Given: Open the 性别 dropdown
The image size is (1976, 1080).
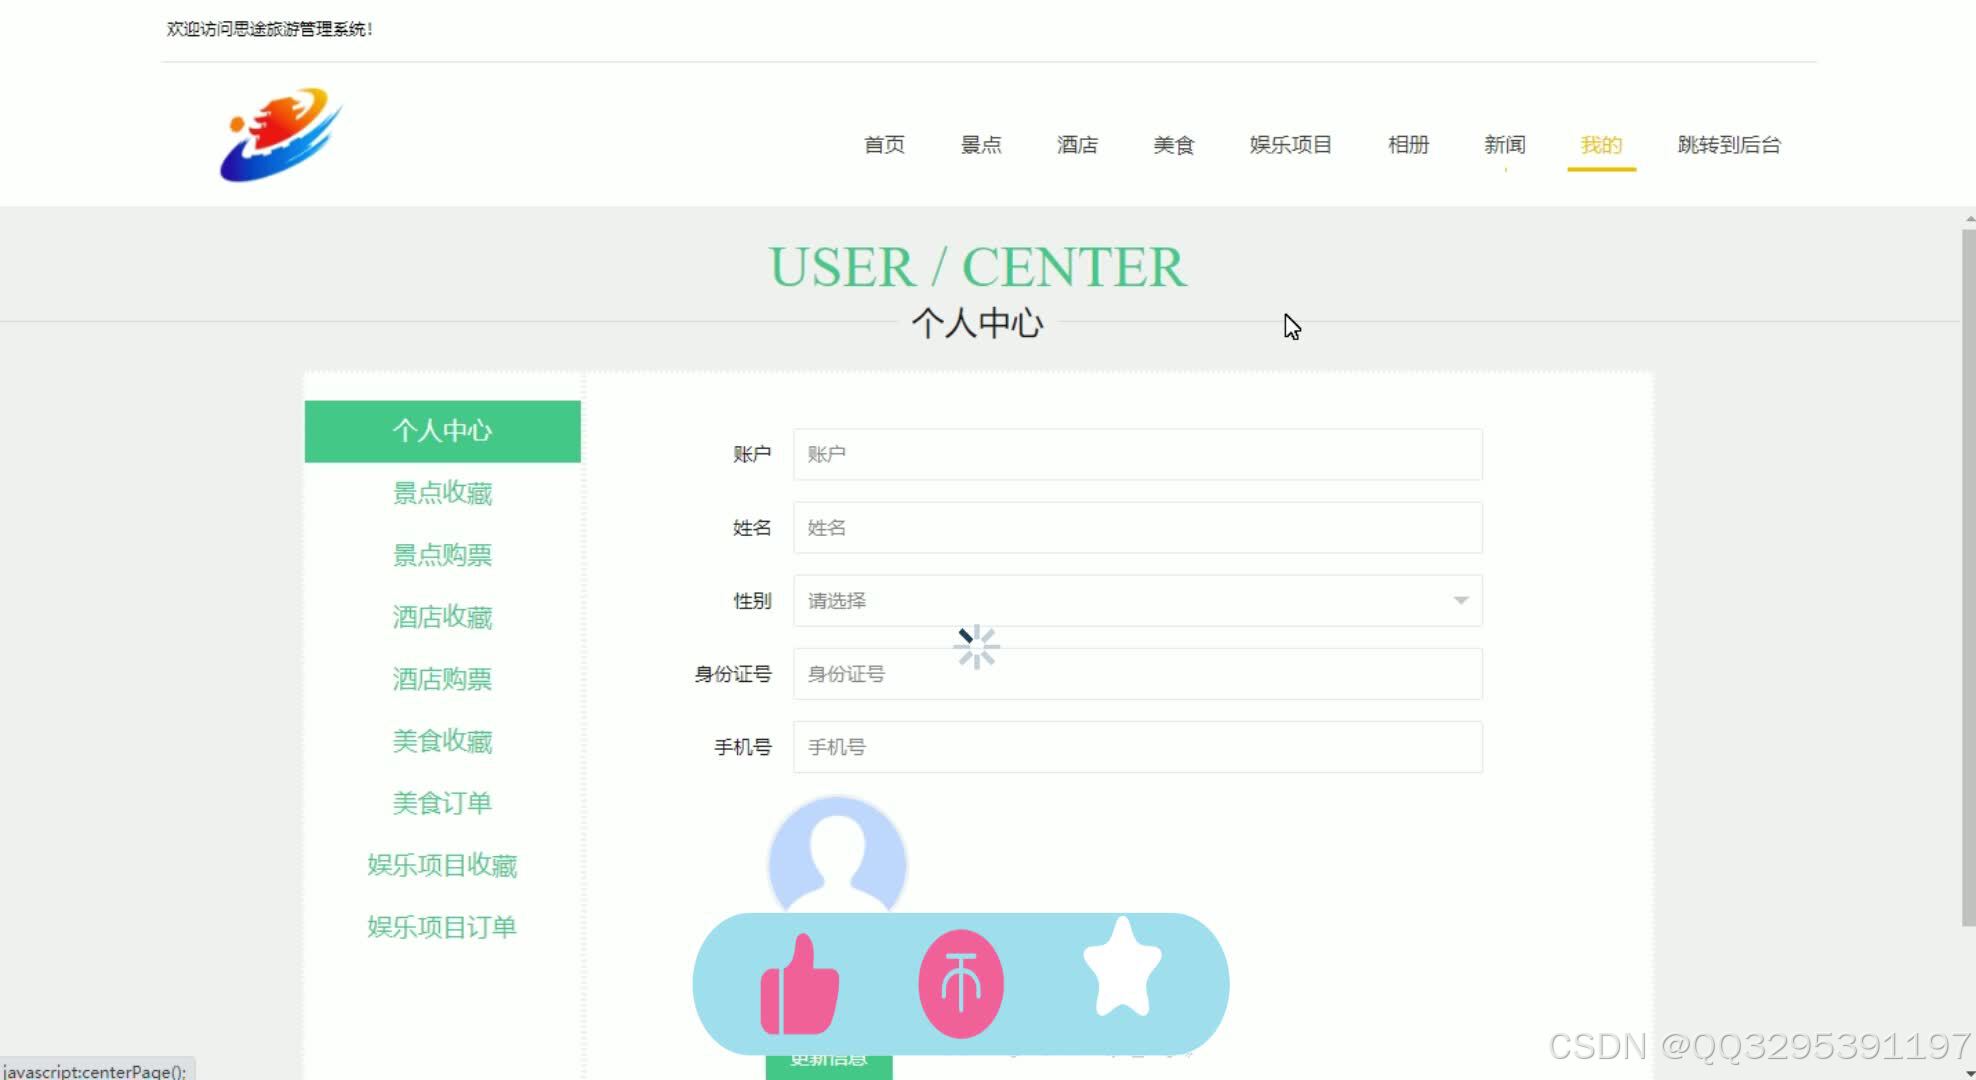Looking at the screenshot, I should (x=1137, y=601).
